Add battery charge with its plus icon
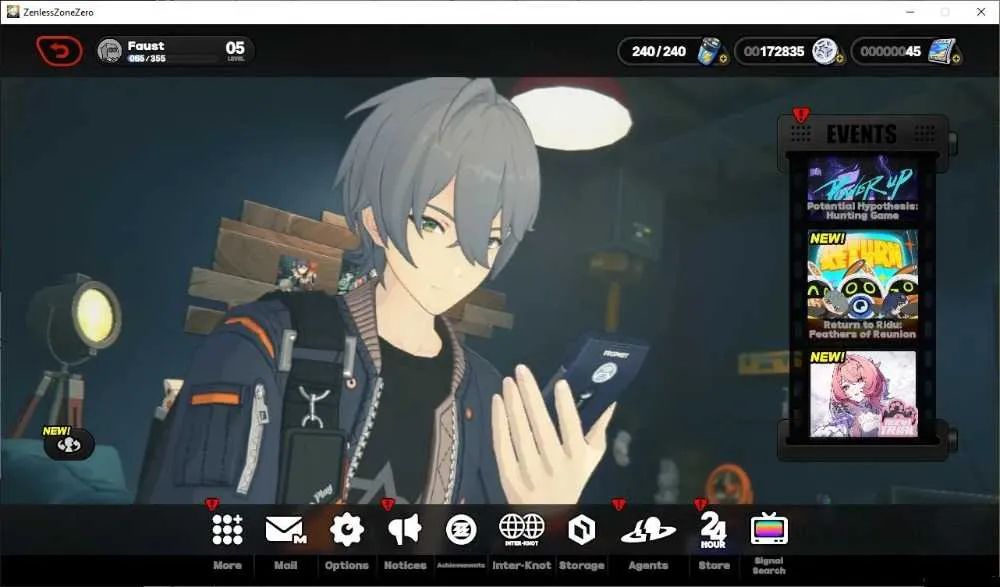This screenshot has height=587, width=1000. coord(723,59)
